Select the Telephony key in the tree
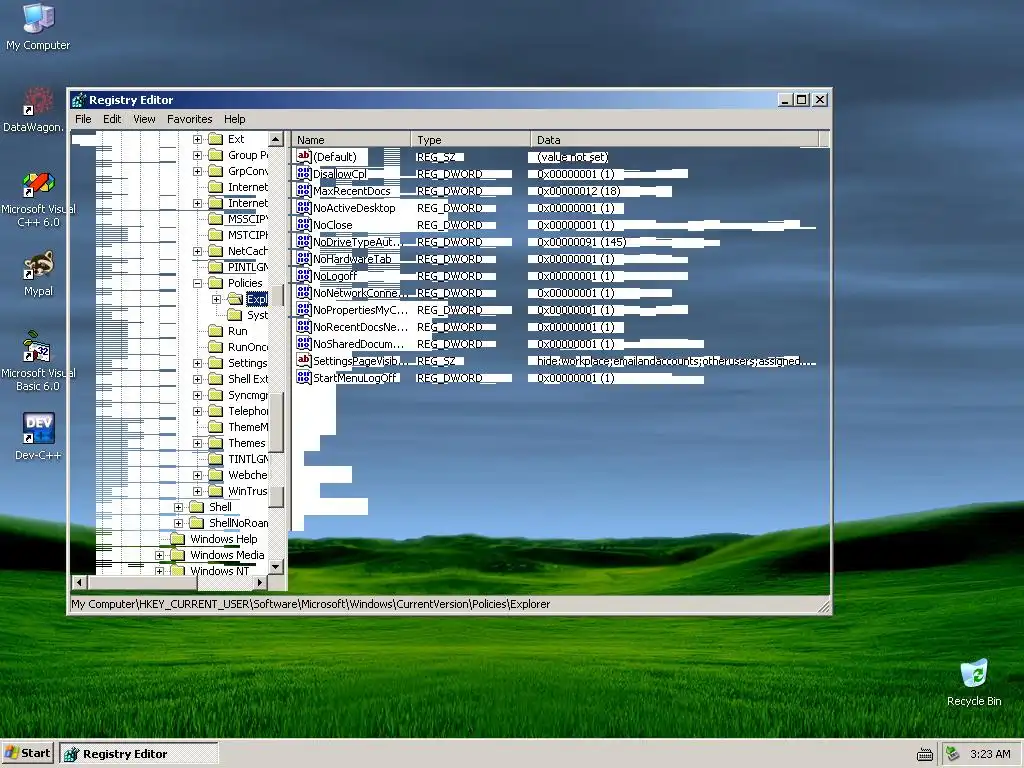1024x768 pixels. click(248, 411)
